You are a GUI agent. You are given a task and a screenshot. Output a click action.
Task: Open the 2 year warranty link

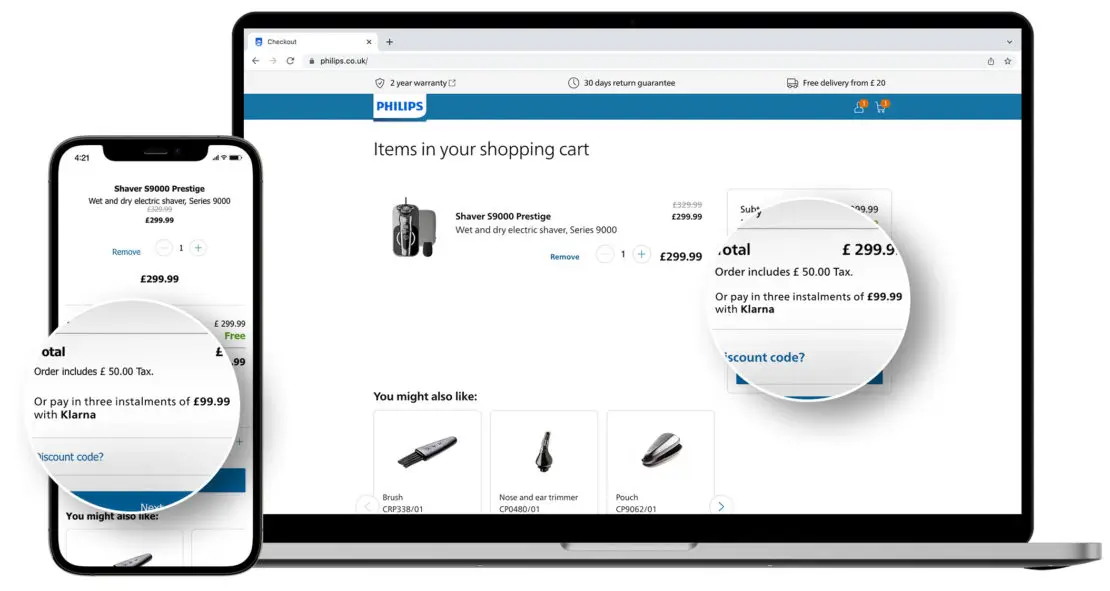point(423,83)
